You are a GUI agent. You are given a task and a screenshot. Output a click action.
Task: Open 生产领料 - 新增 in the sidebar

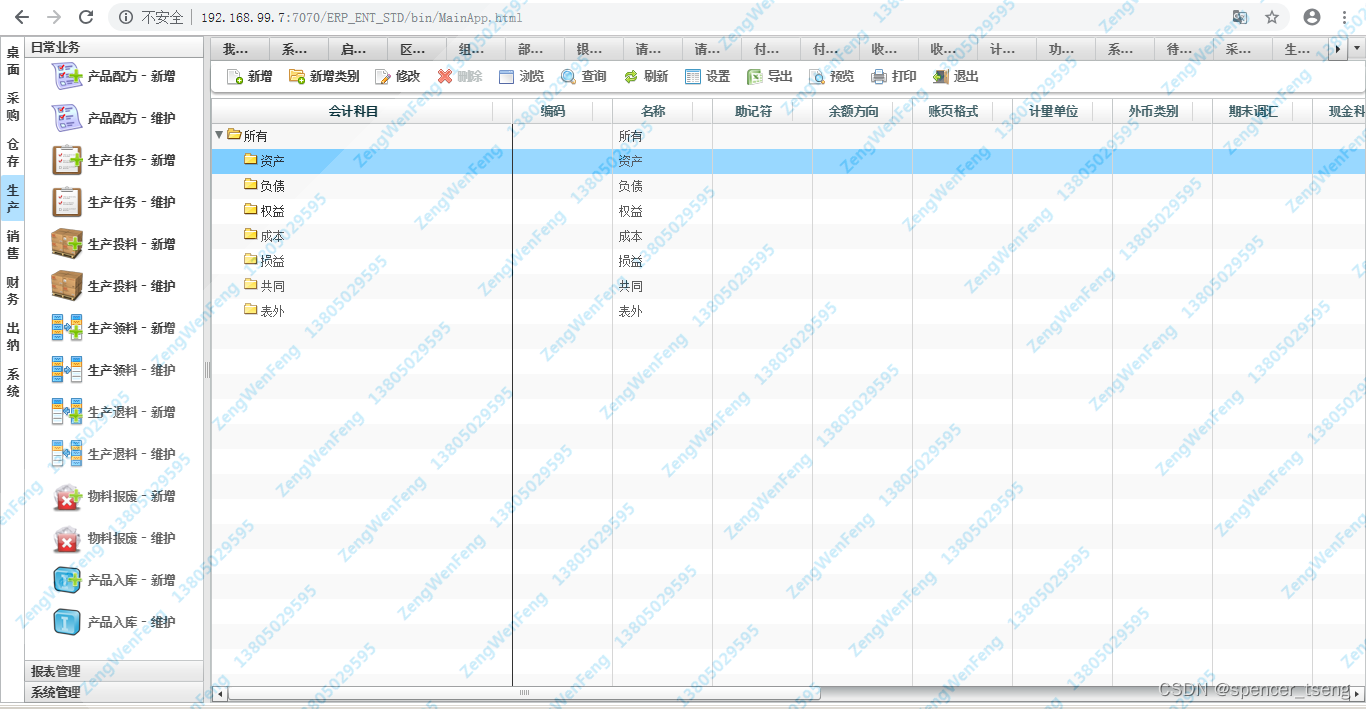pos(113,328)
